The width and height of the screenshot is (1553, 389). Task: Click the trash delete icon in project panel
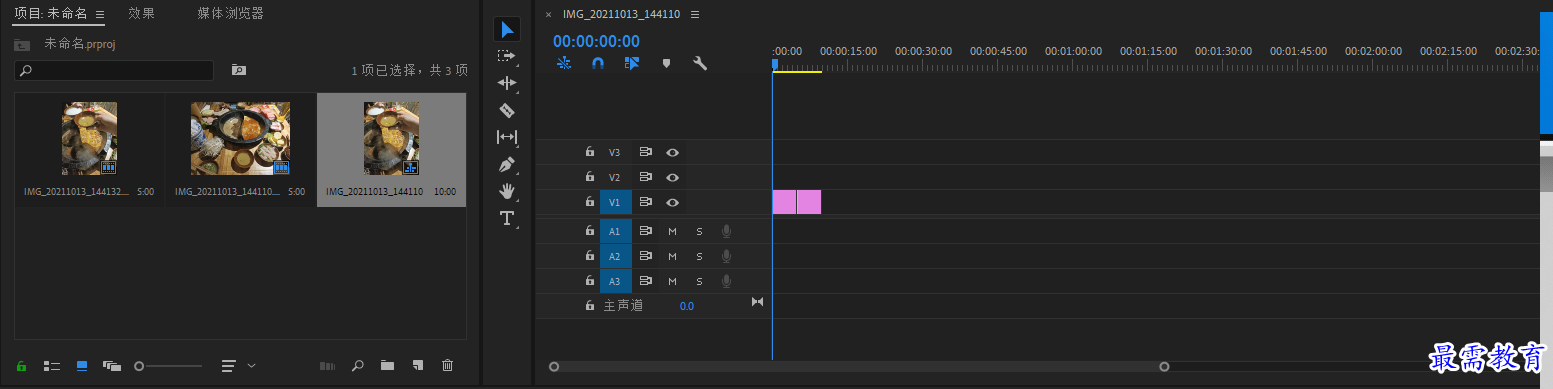(x=447, y=366)
